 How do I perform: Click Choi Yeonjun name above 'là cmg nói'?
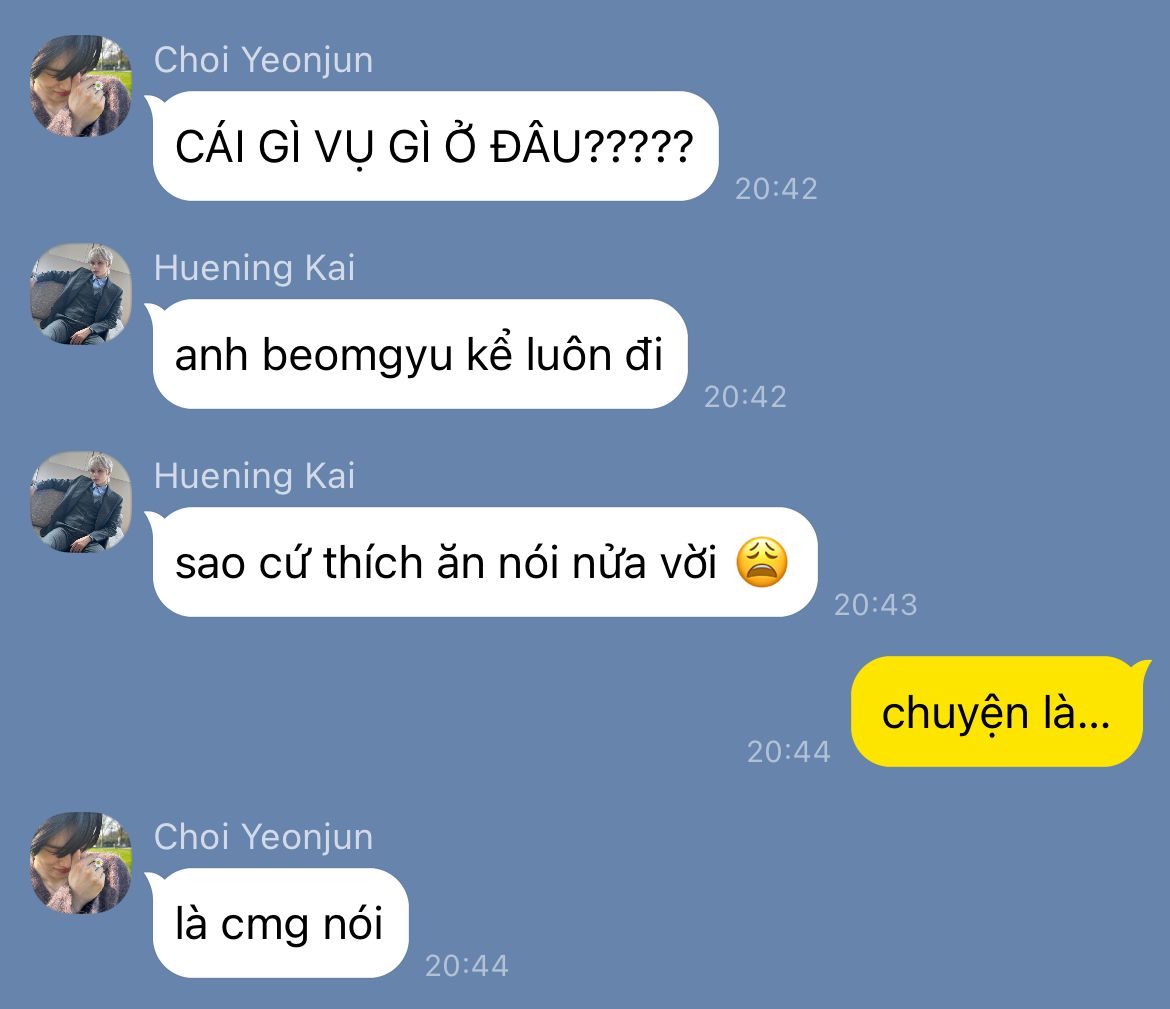click(x=263, y=837)
